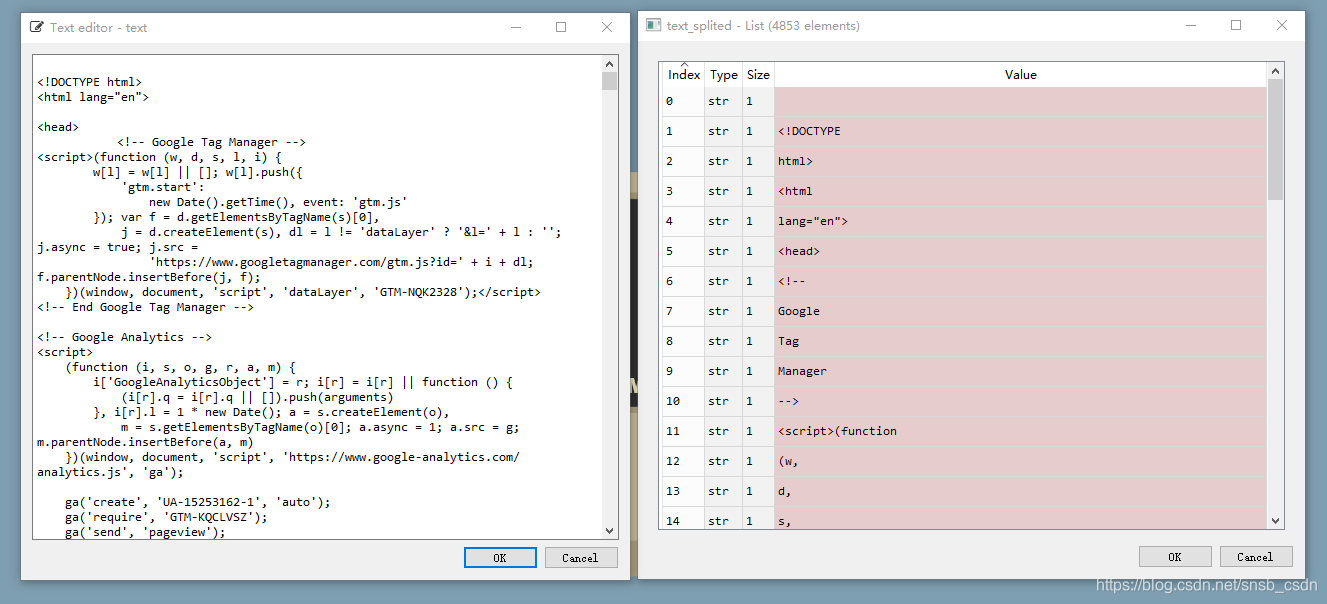This screenshot has height=604, width=1327.
Task: Click the Text editor vertical scrollbar thumb
Action: pyautogui.click(x=610, y=81)
